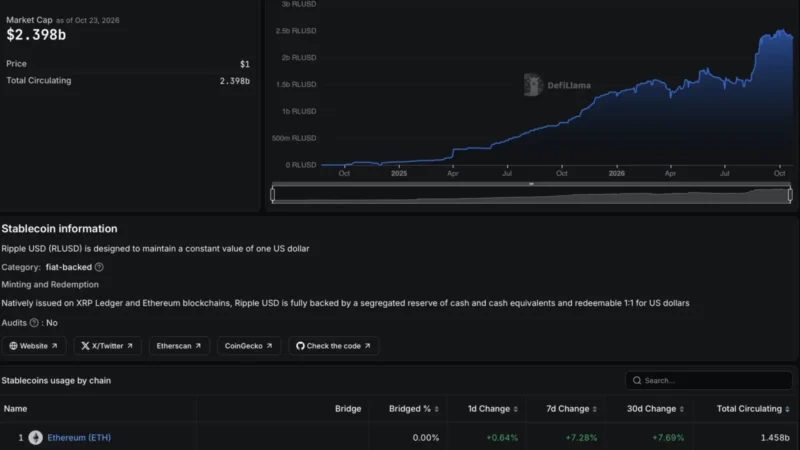Sort by 7d Change column
Viewport: 800px width, 450px height.
[x=571, y=409]
